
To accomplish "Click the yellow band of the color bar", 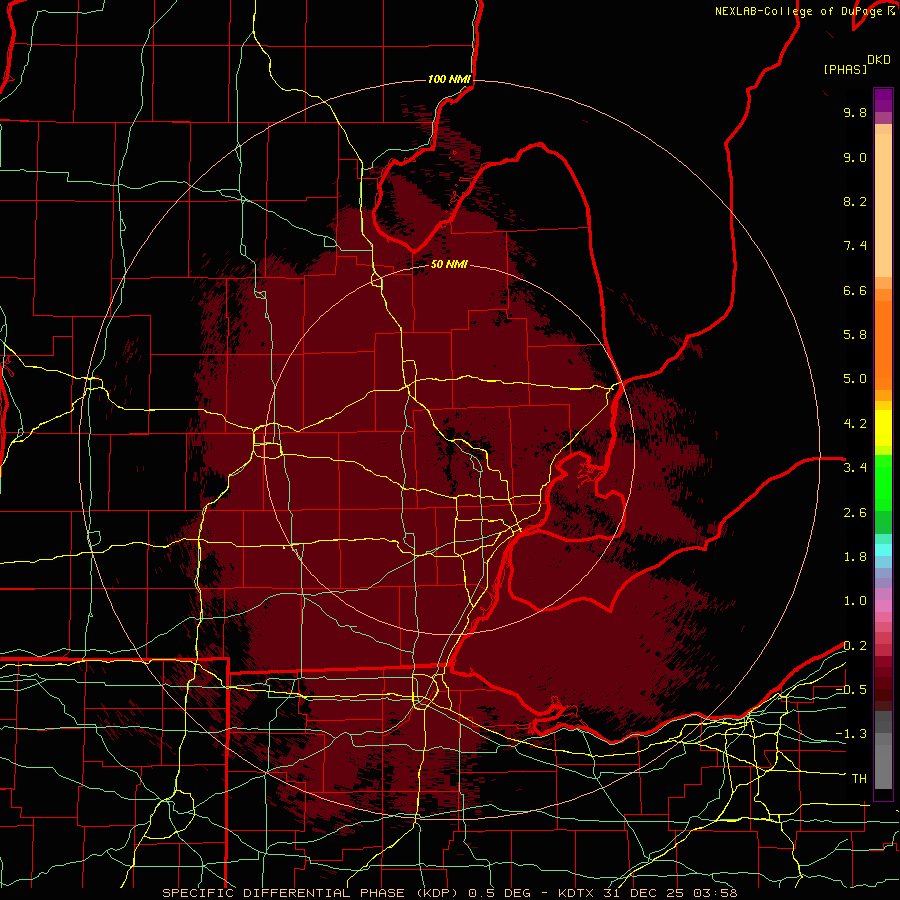I will [x=883, y=428].
